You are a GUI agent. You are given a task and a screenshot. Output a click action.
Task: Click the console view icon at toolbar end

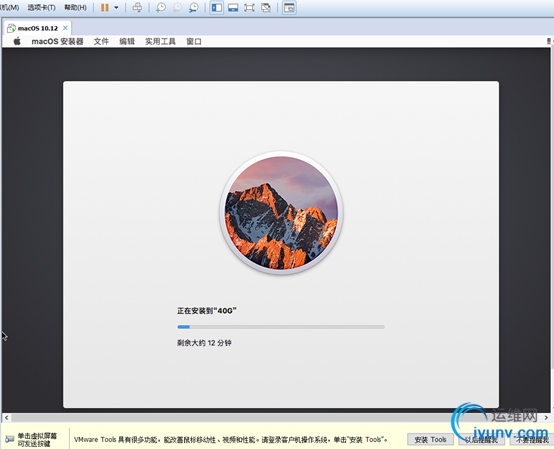tap(289, 7)
